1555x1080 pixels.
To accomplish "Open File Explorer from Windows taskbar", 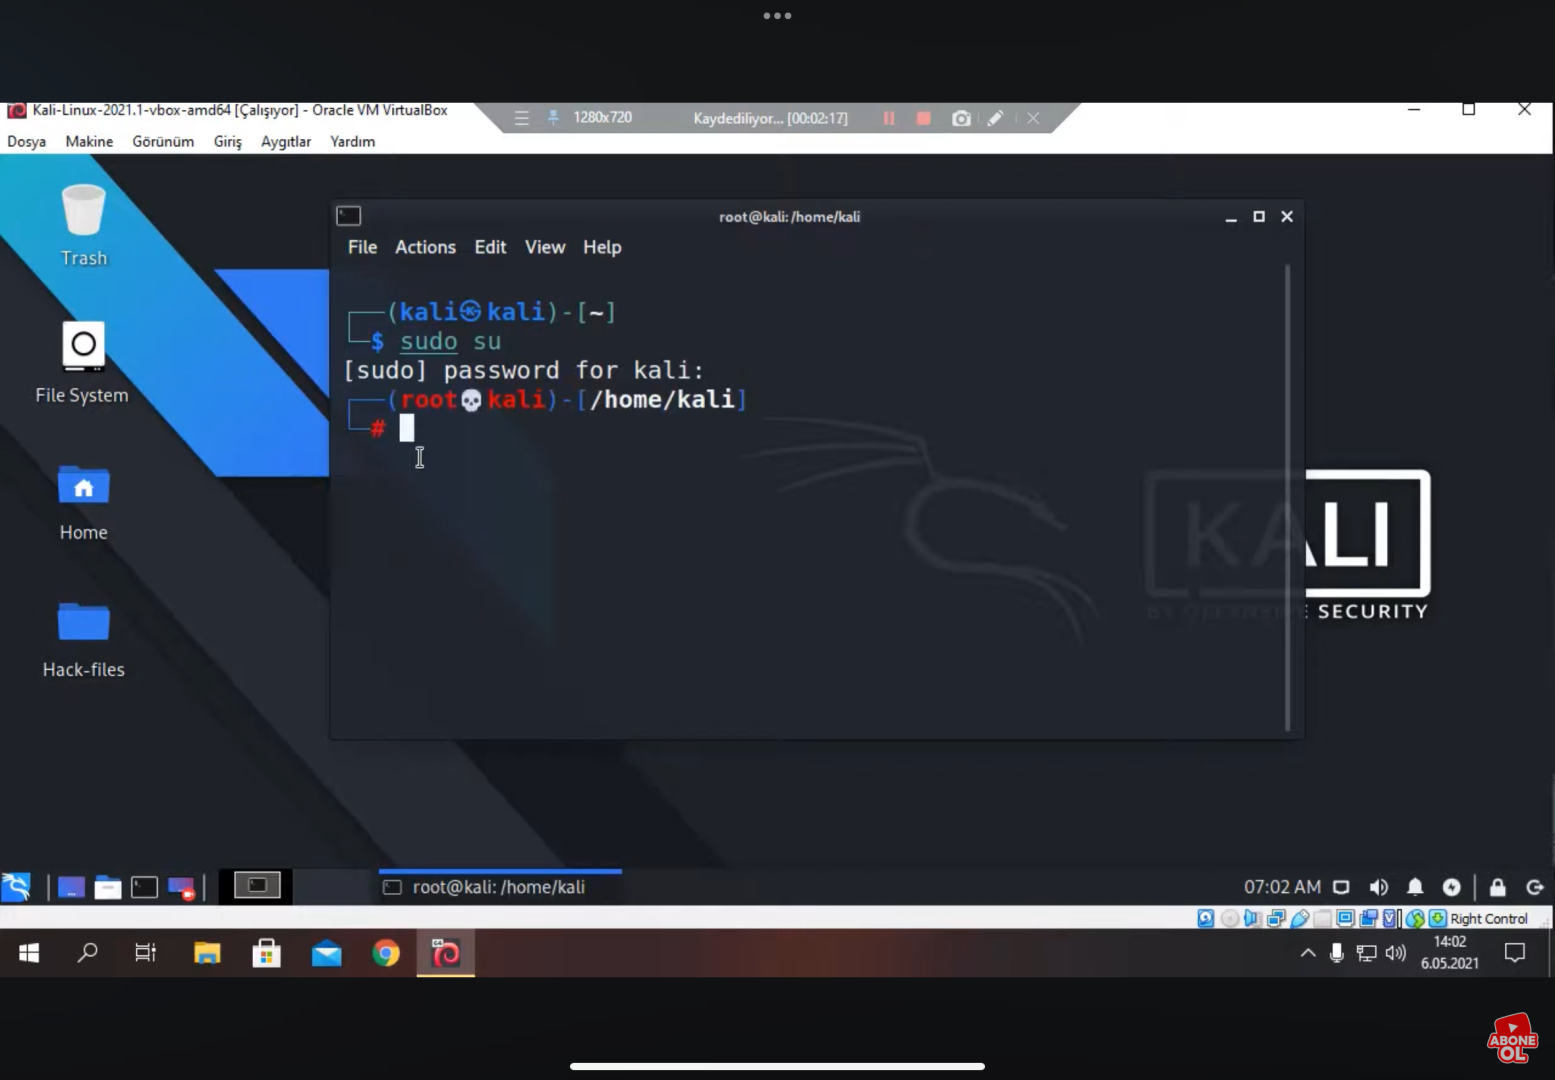I will (x=207, y=953).
